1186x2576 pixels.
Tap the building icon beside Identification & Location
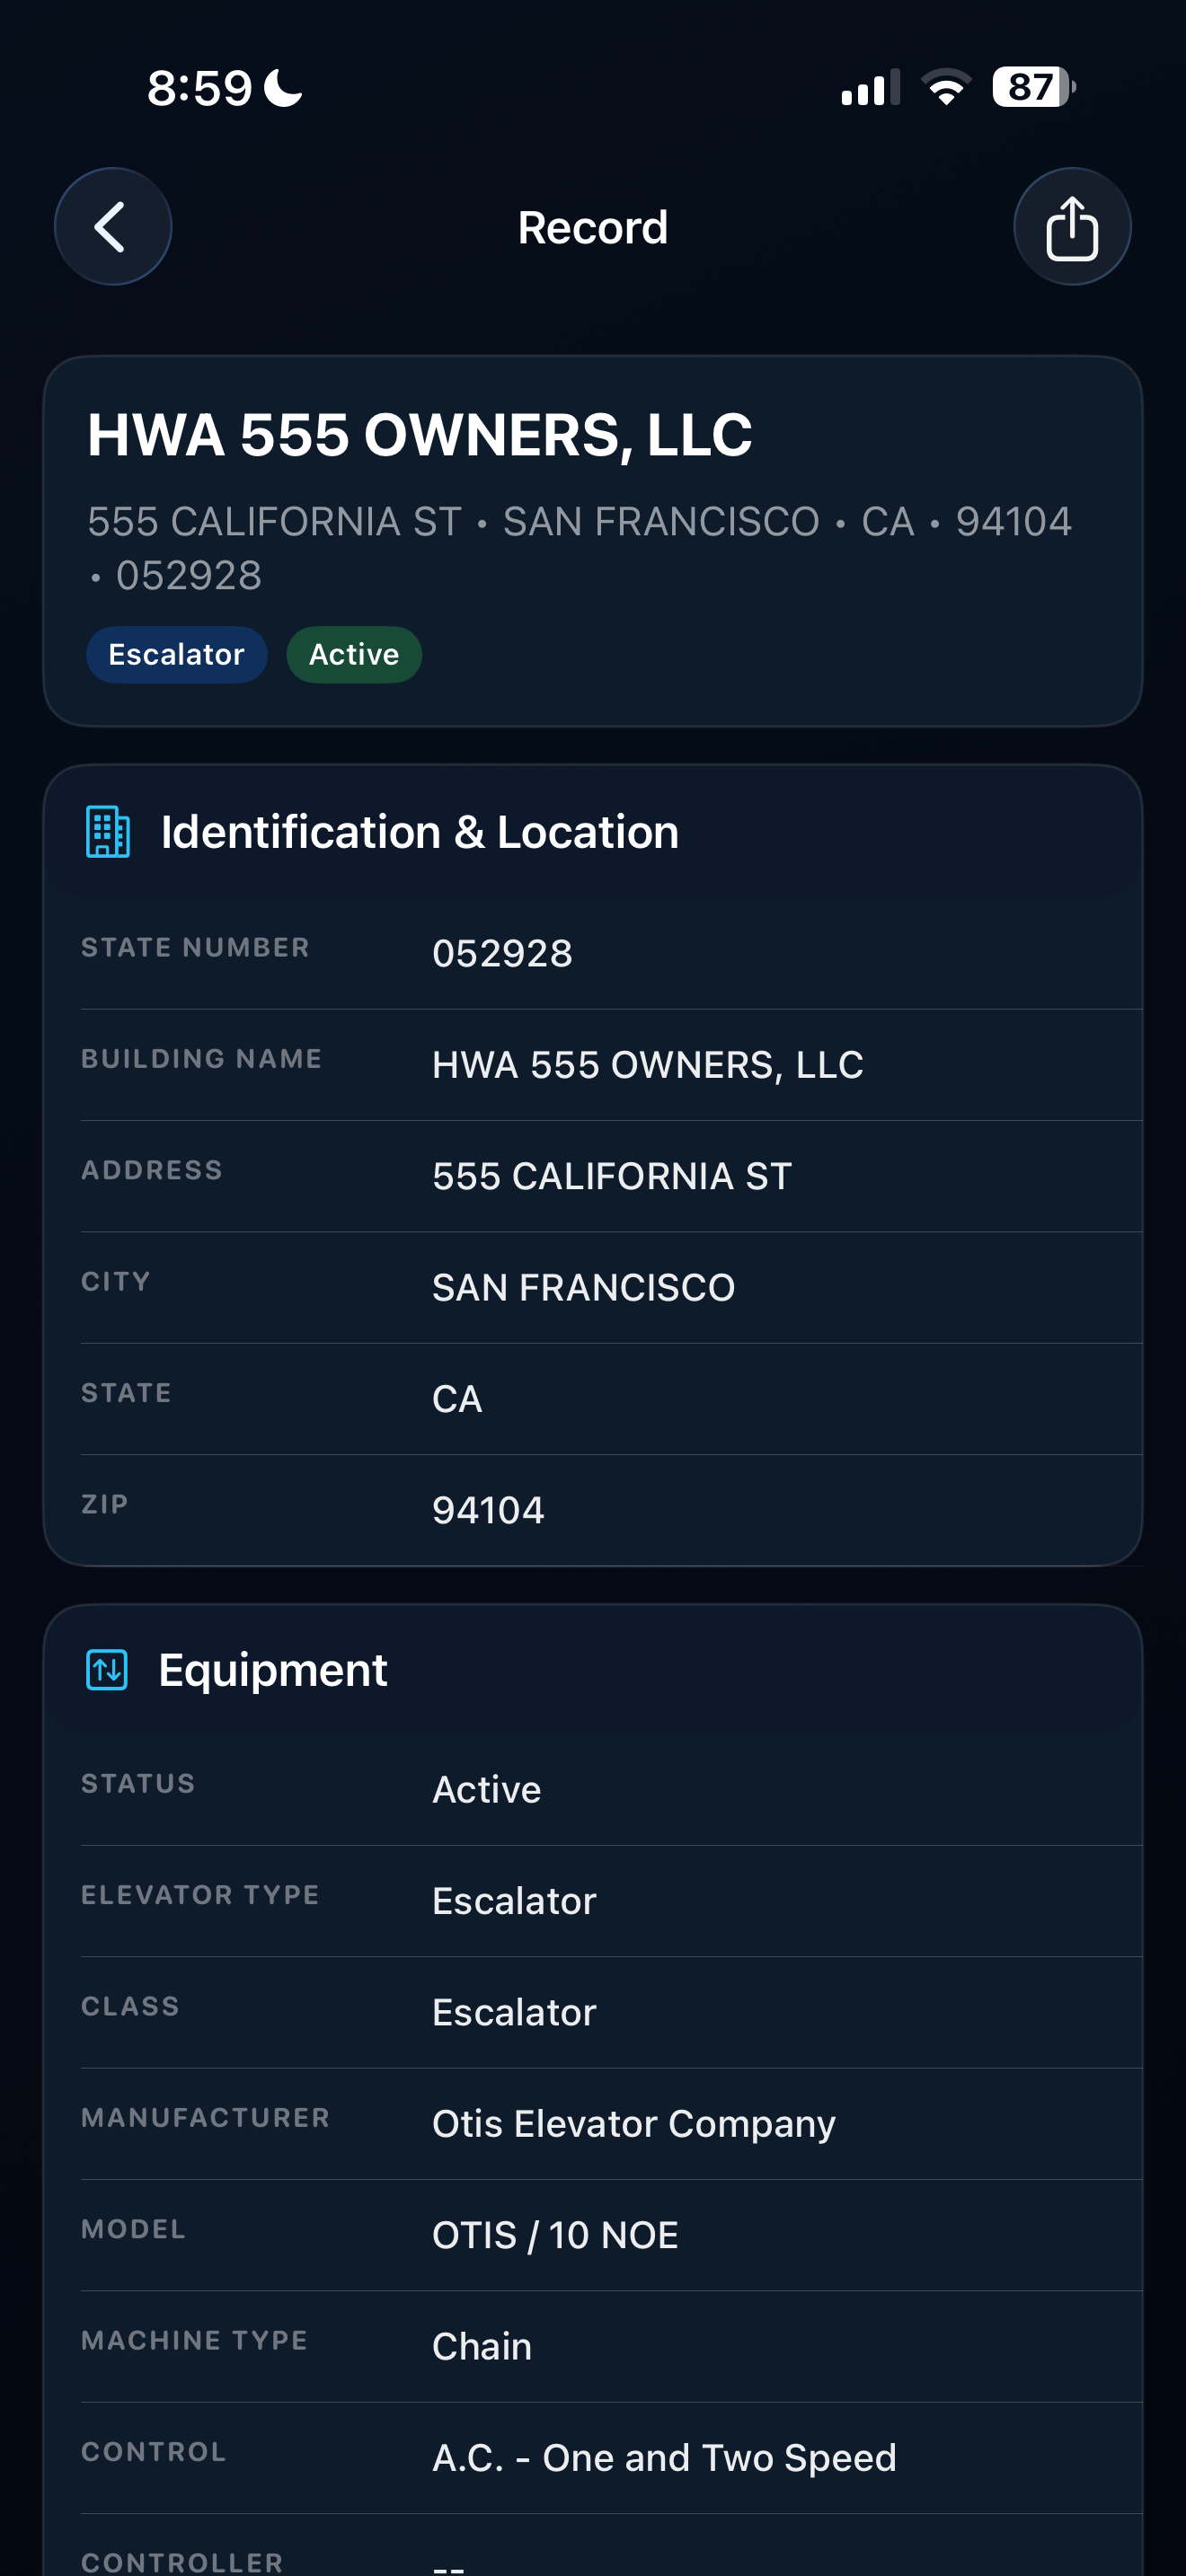[x=108, y=832]
